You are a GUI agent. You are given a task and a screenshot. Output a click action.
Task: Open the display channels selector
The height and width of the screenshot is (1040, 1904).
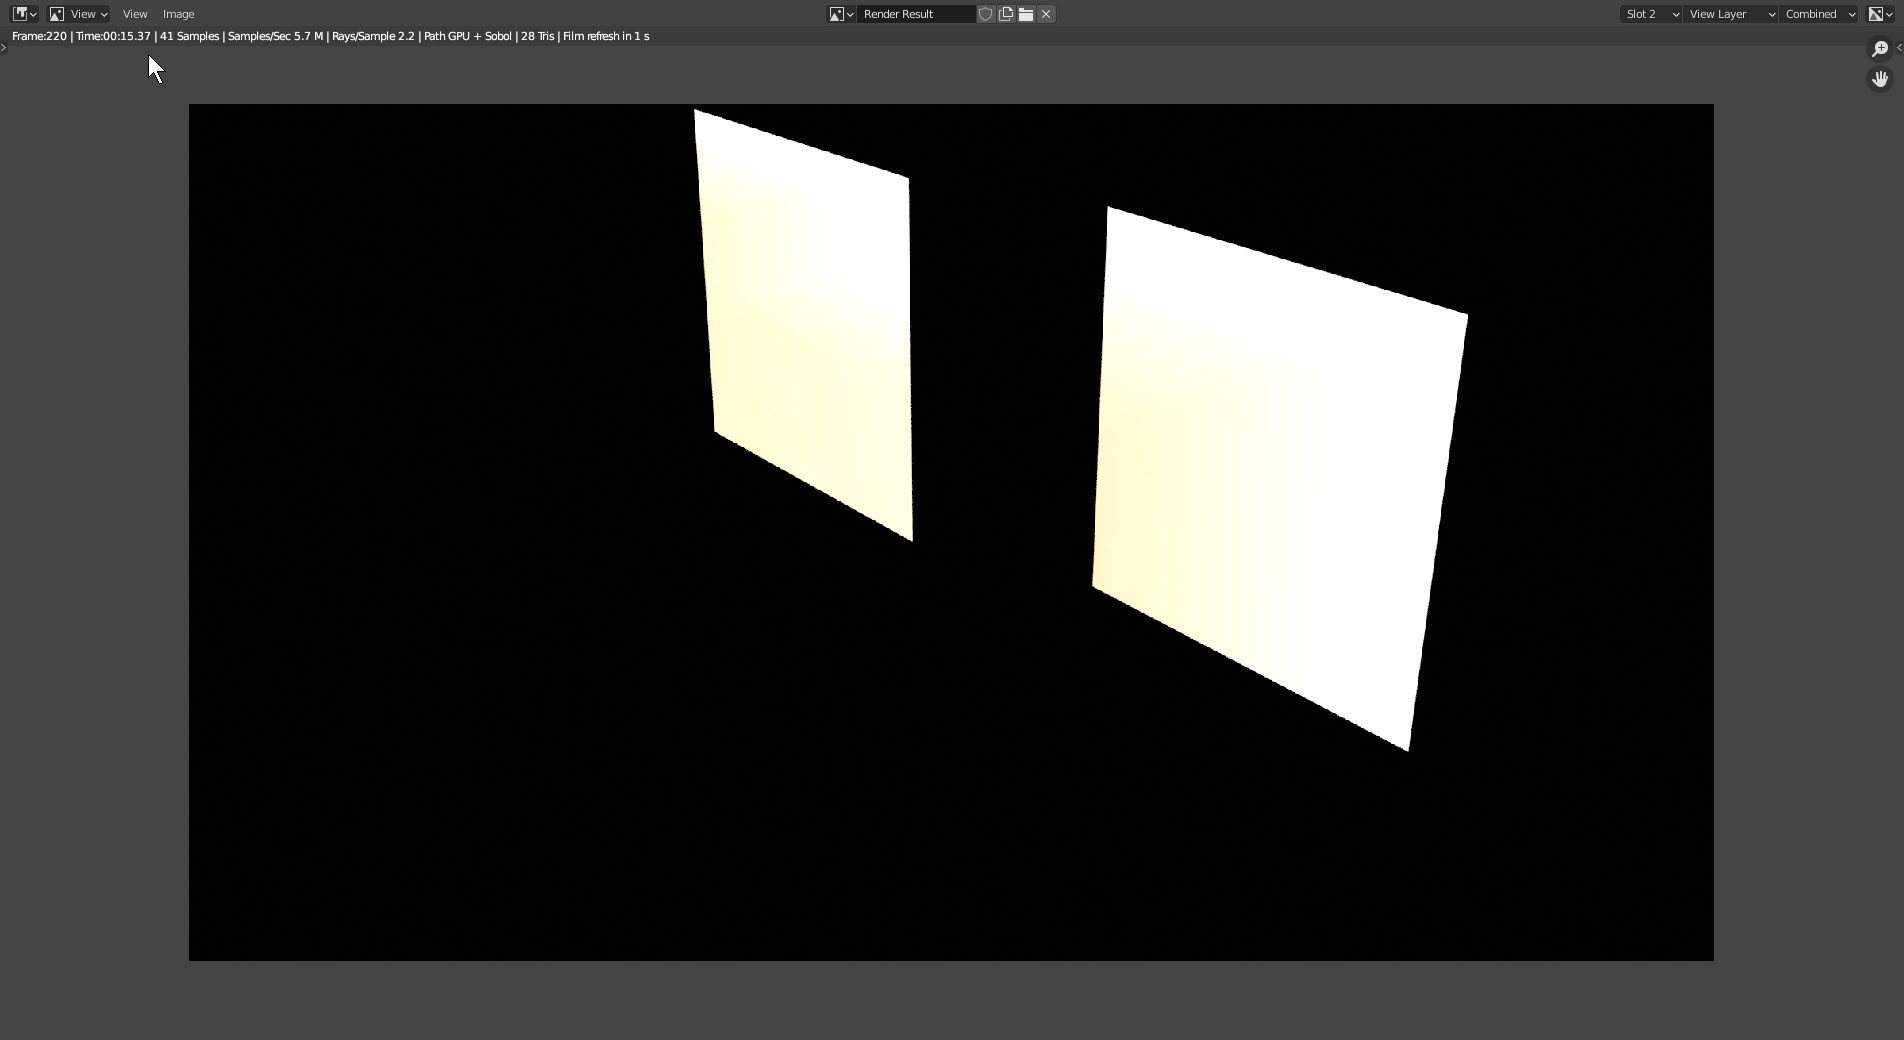point(1880,14)
